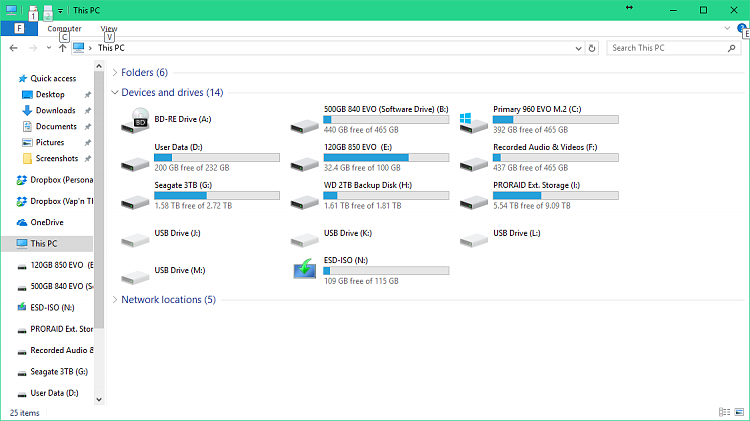Select the USB Drive (K:) icon
This screenshot has height=421, width=750.
[x=304, y=240]
